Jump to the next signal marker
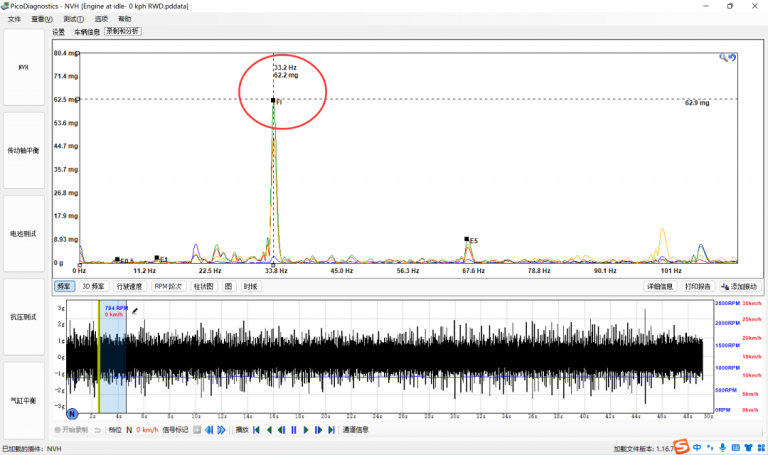Screen dimensions: 768x455 221,430
